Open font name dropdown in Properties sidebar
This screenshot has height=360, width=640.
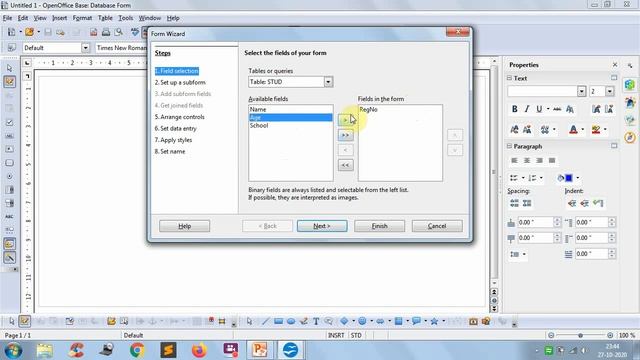582,91
